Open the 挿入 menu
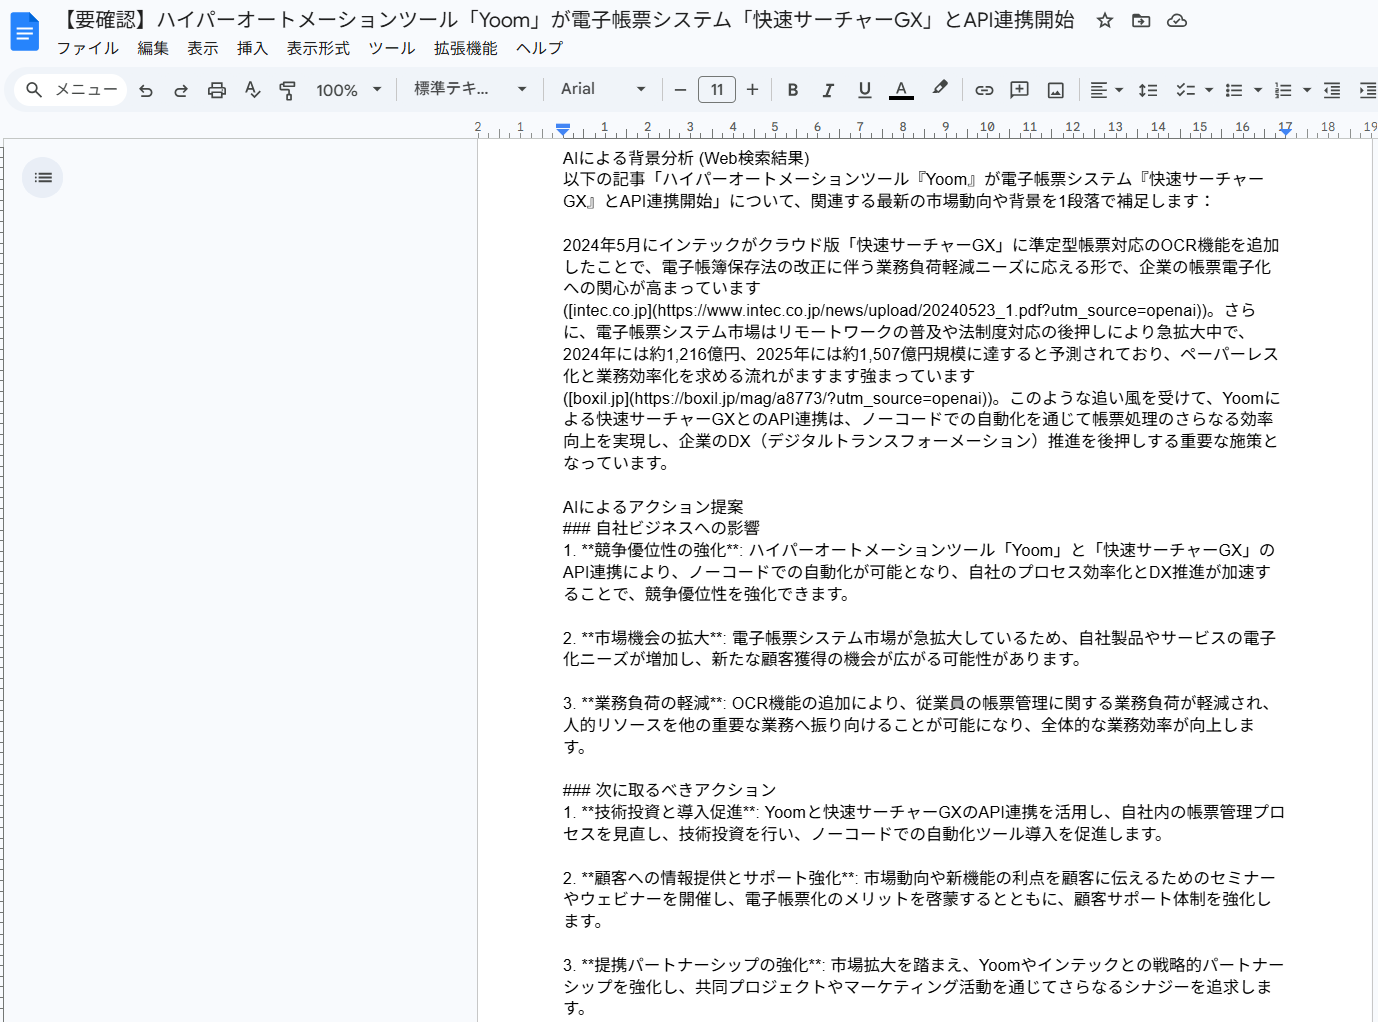This screenshot has width=1378, height=1022. [x=253, y=48]
